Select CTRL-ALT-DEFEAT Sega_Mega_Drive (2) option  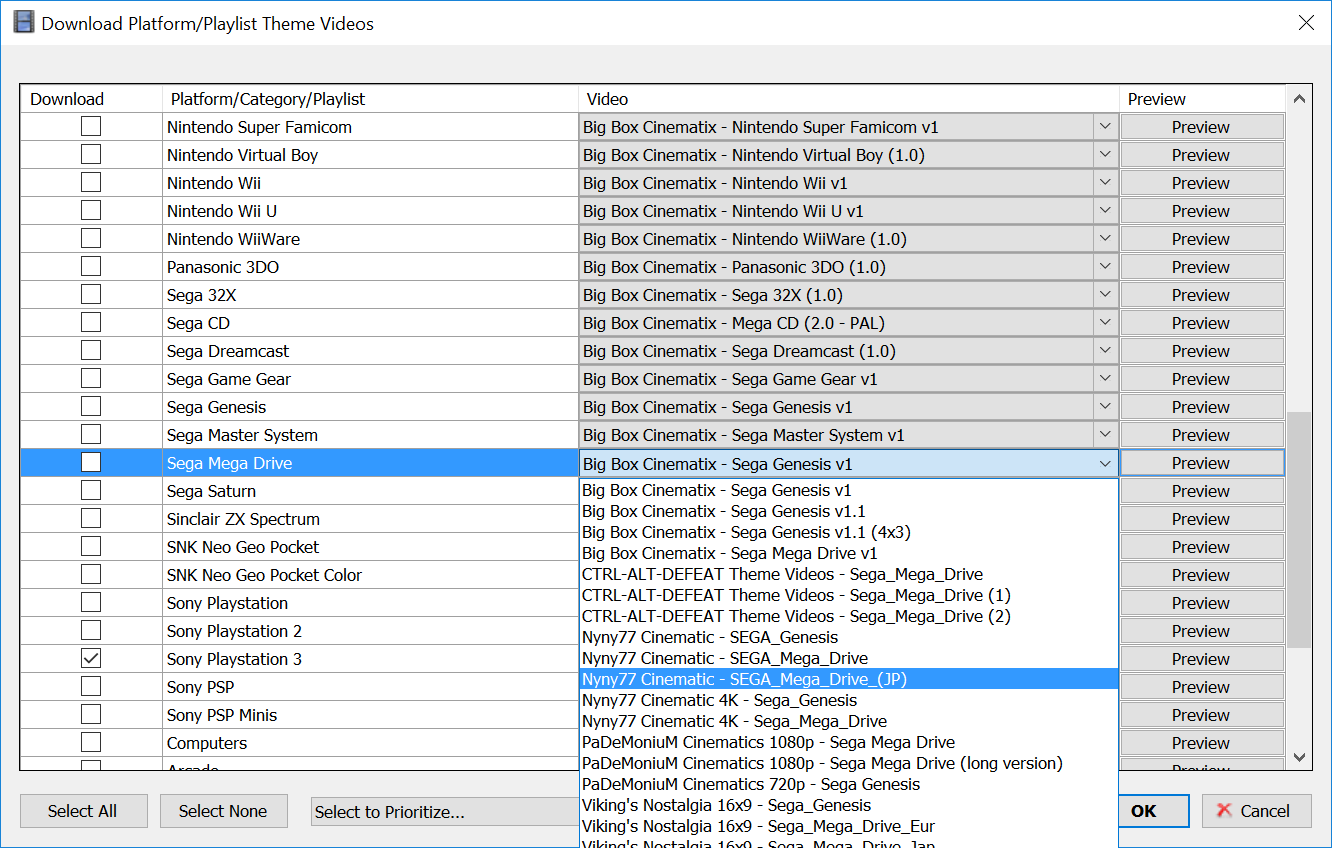coord(849,616)
